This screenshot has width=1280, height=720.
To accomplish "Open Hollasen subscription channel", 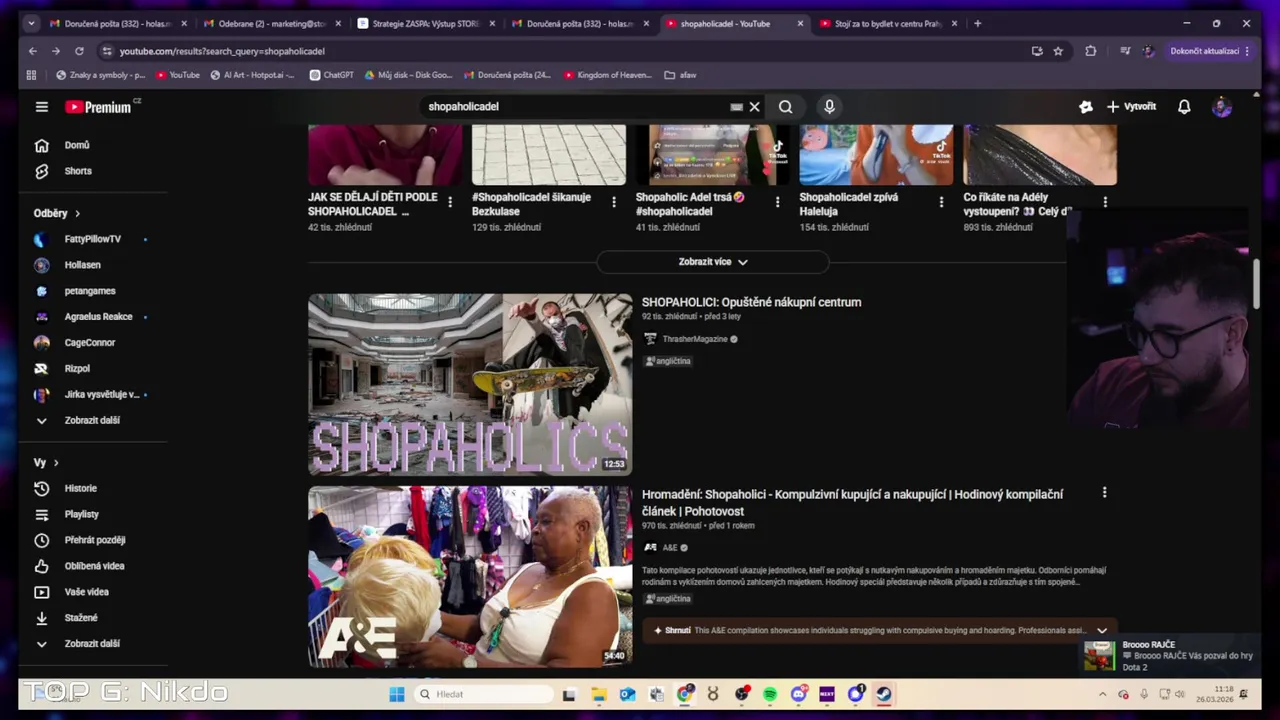I will [x=82, y=265].
